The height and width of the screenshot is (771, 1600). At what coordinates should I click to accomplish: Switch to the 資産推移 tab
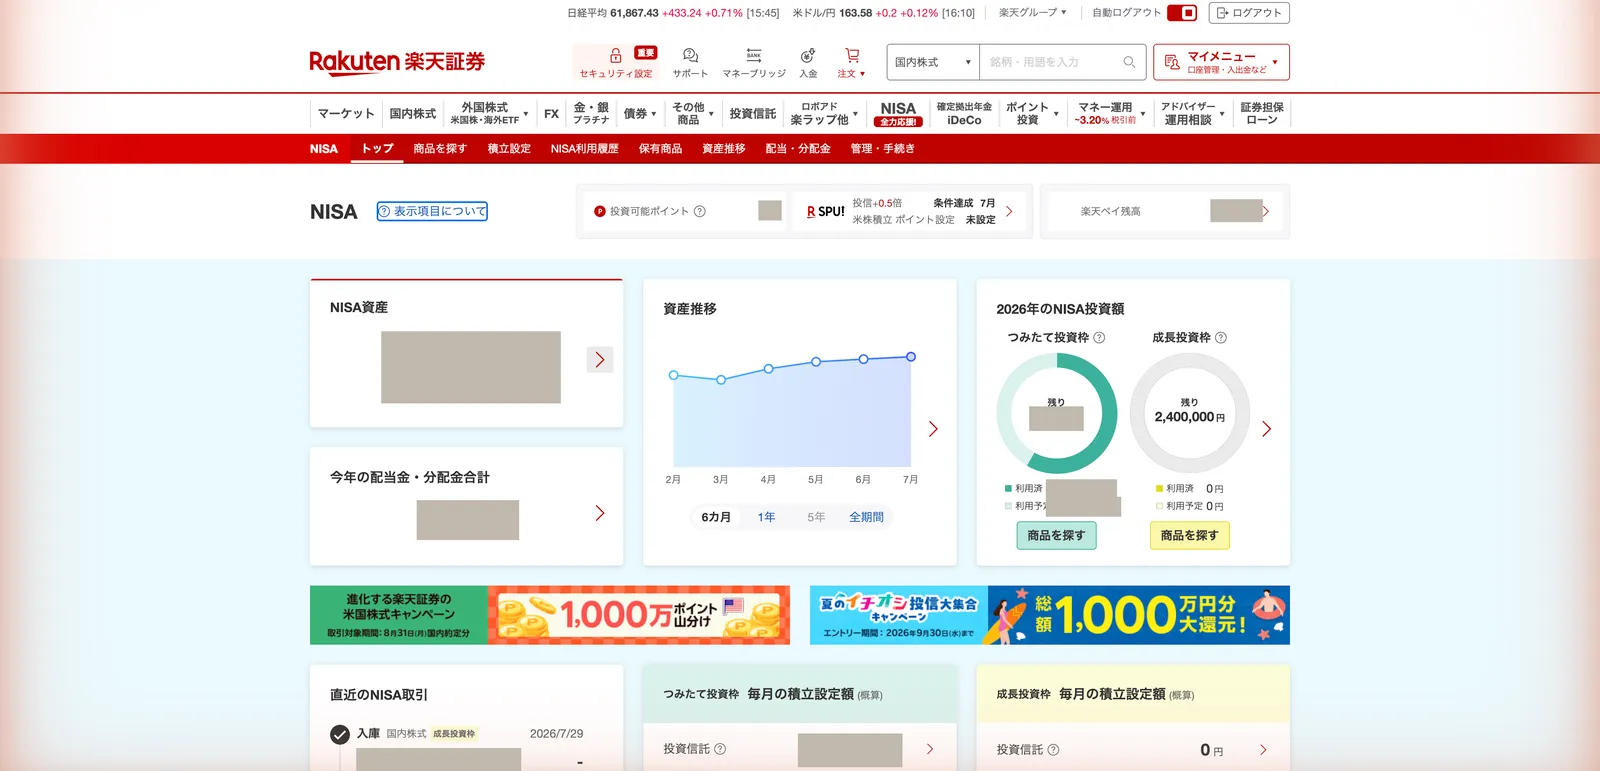724,149
